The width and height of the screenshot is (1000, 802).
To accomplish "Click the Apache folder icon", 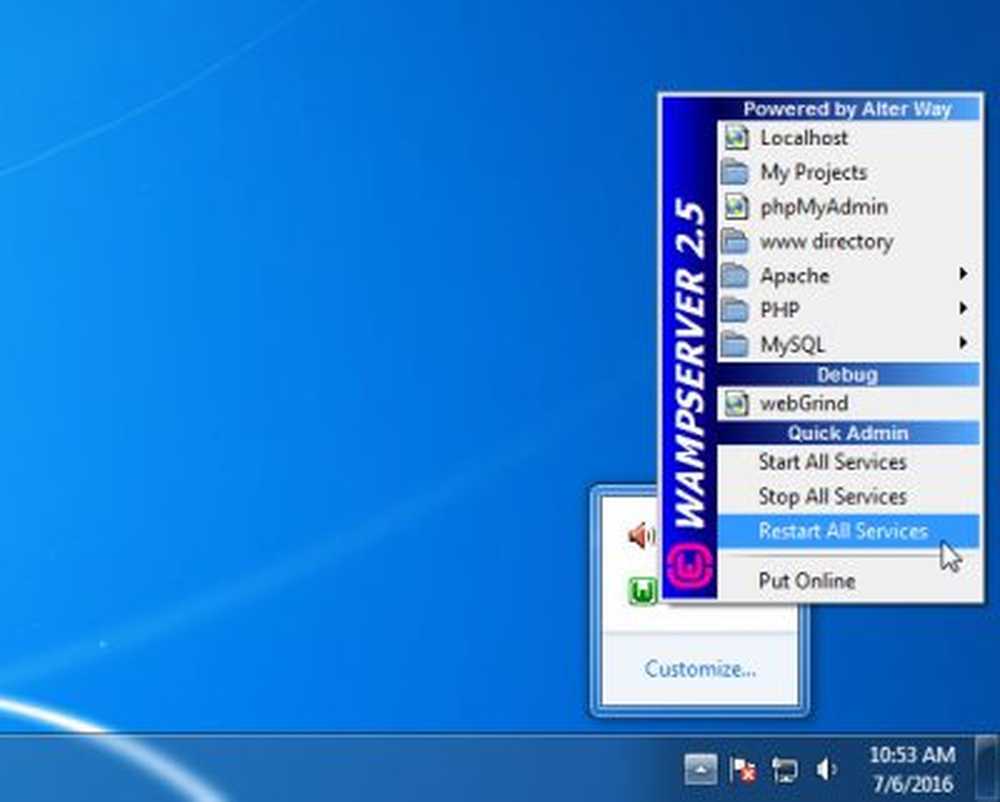I will click(x=735, y=275).
